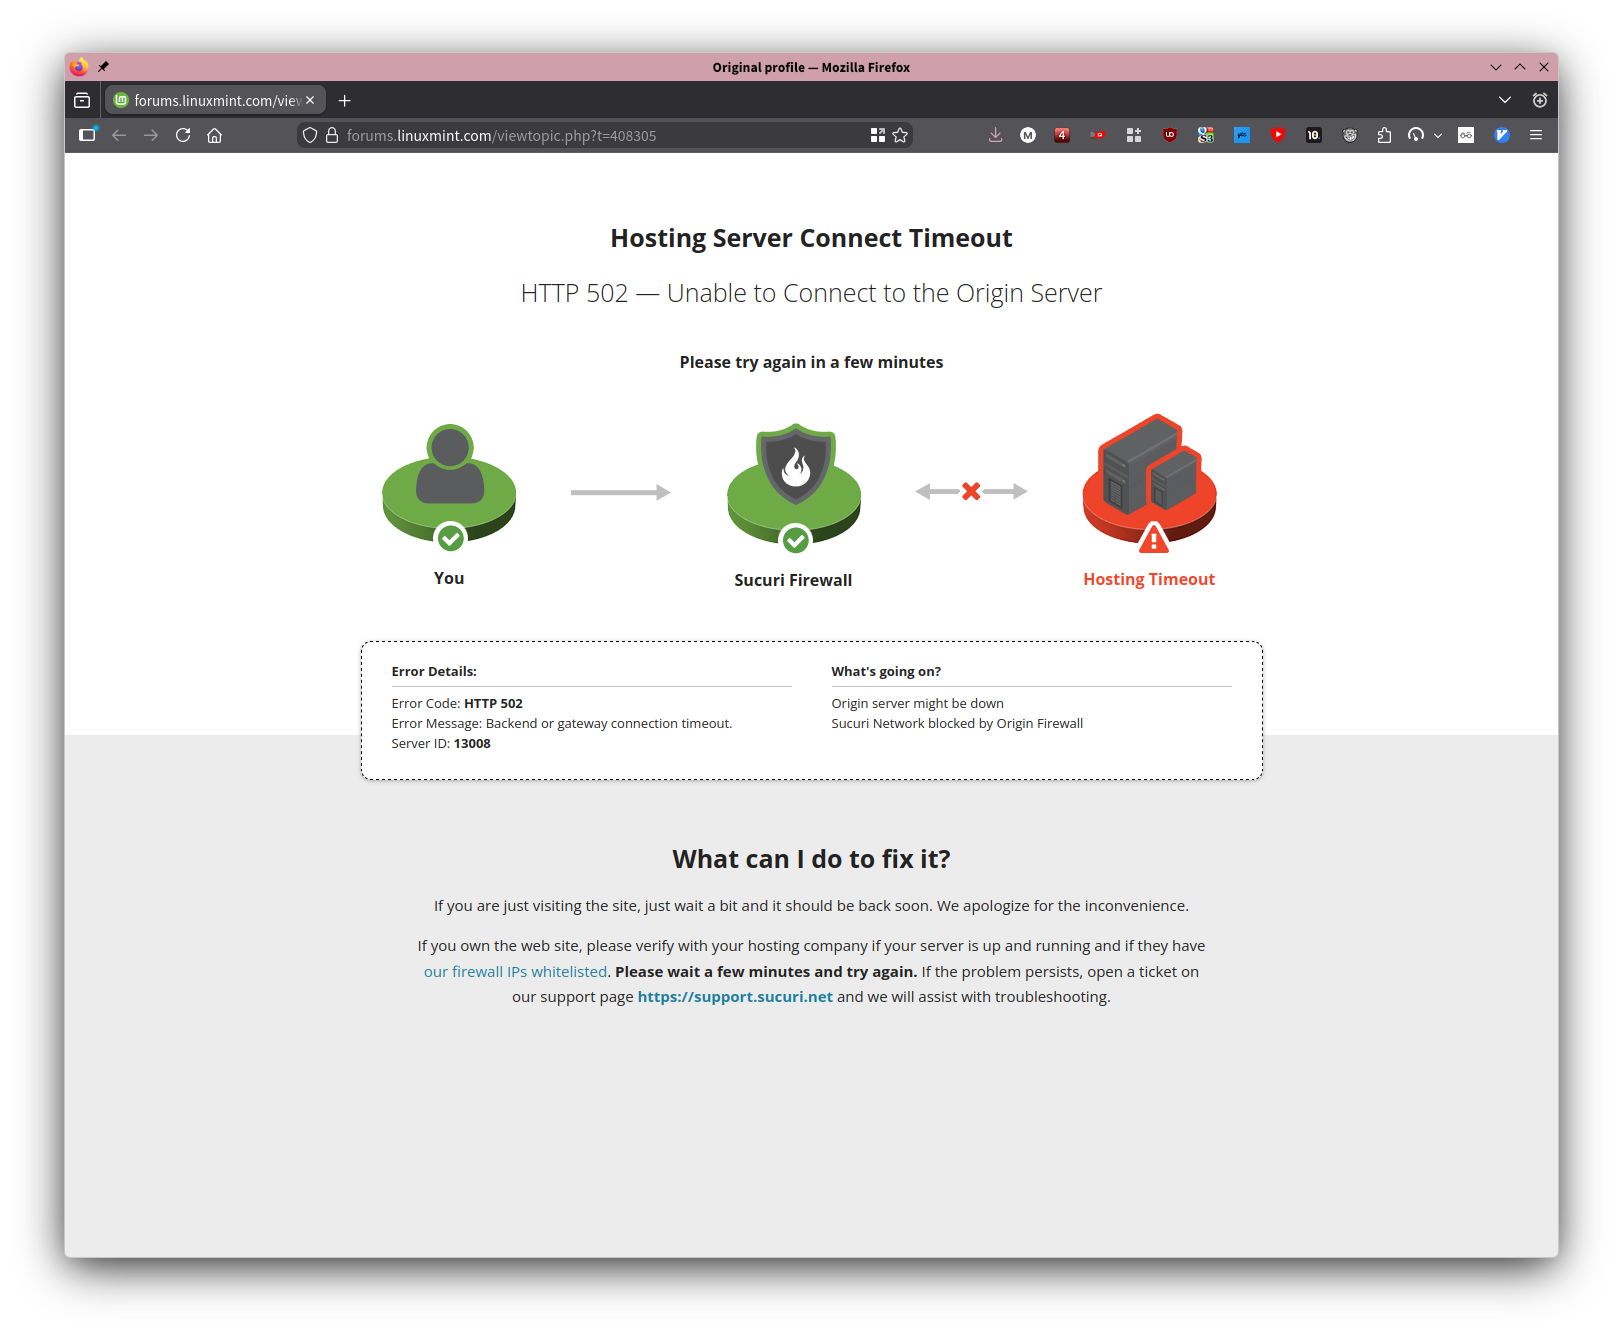Screen dimensions: 1623x1334
Task: Click the circular arrow toolbar icon
Action: tap(1416, 135)
